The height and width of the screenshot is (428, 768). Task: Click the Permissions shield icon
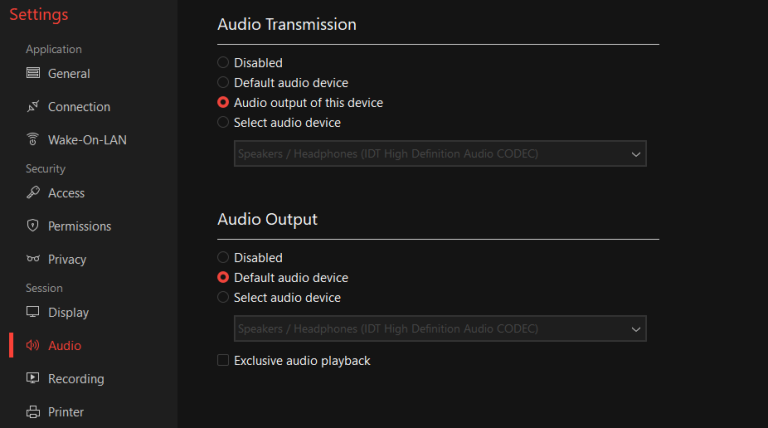click(33, 226)
